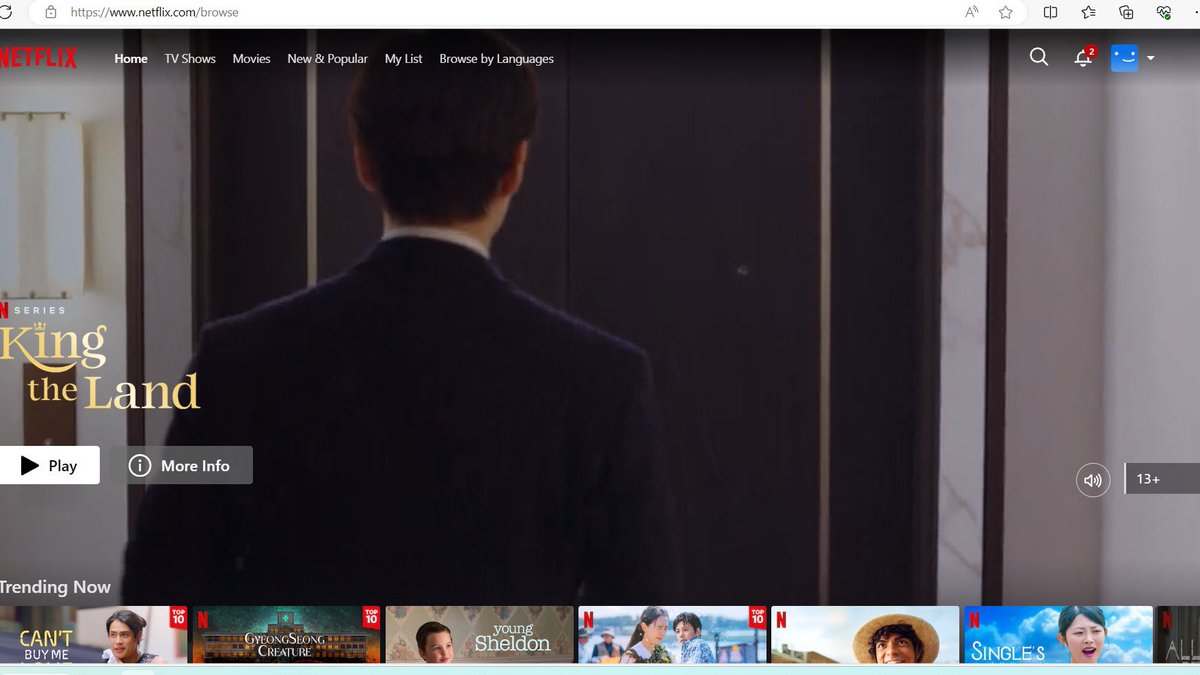
Task: Click the King the Land title logo
Action: coord(100,365)
